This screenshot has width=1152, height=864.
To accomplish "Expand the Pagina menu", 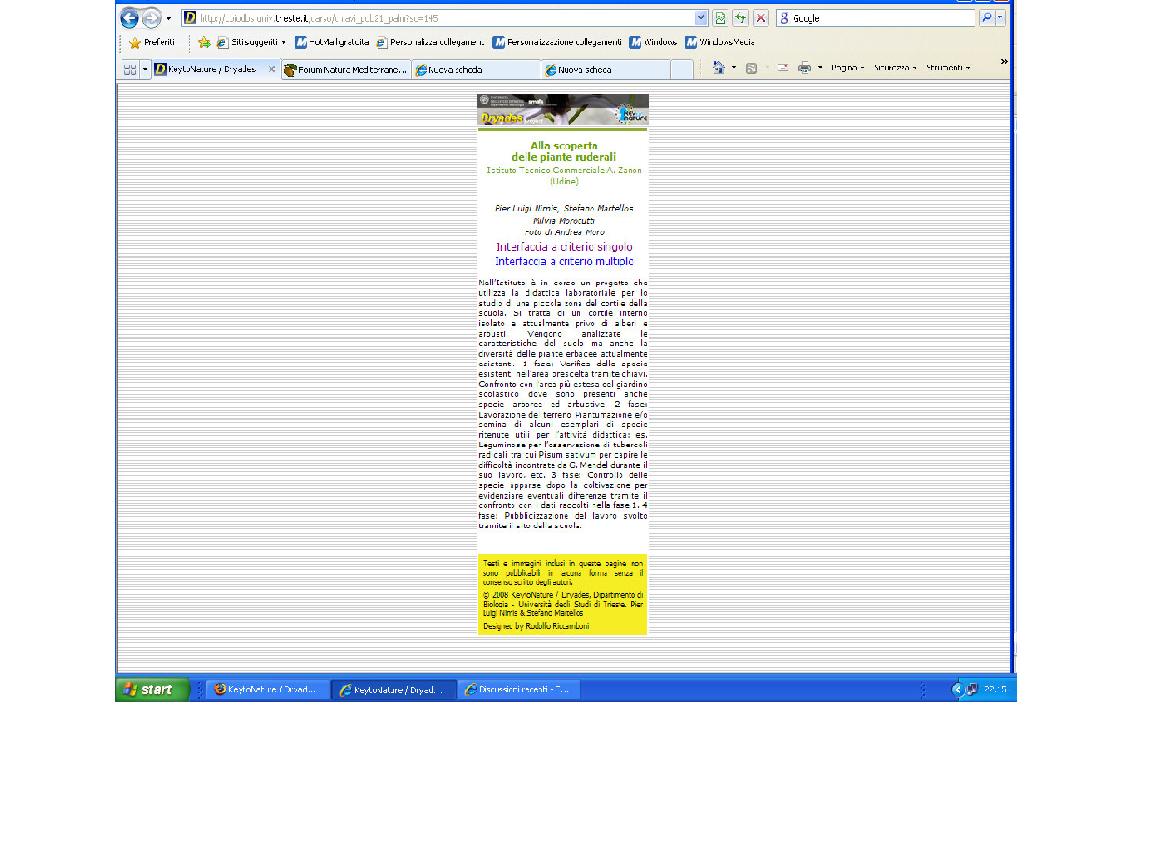I will click(x=846, y=68).
